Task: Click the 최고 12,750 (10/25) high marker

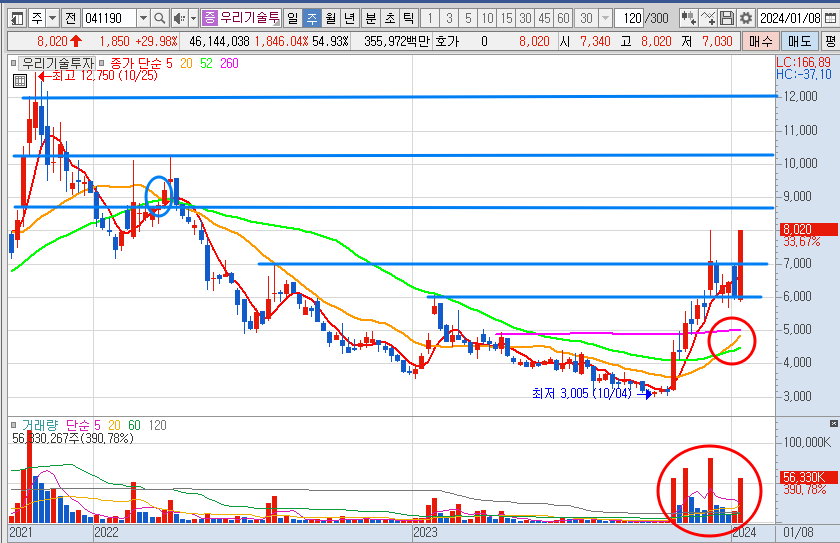Action: click(x=98, y=76)
